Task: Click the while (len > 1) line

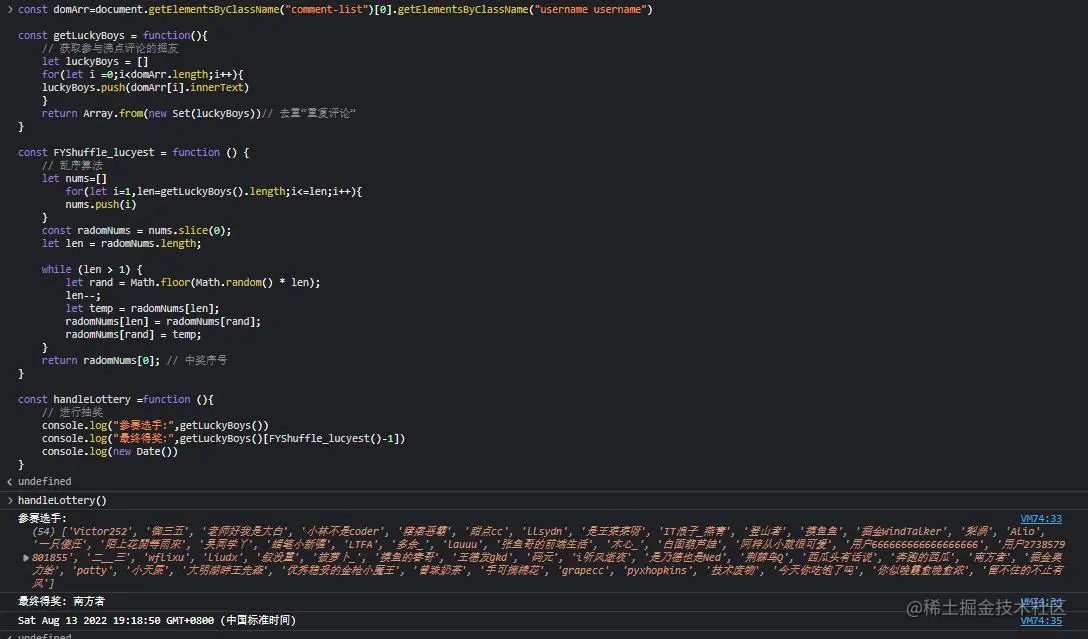Action: 92,269
